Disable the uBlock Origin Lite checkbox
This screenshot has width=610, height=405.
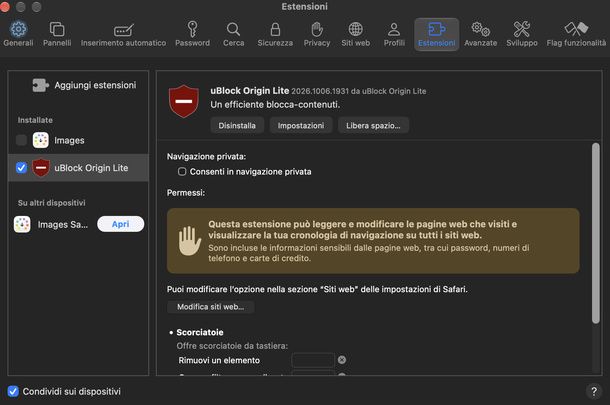coord(21,168)
